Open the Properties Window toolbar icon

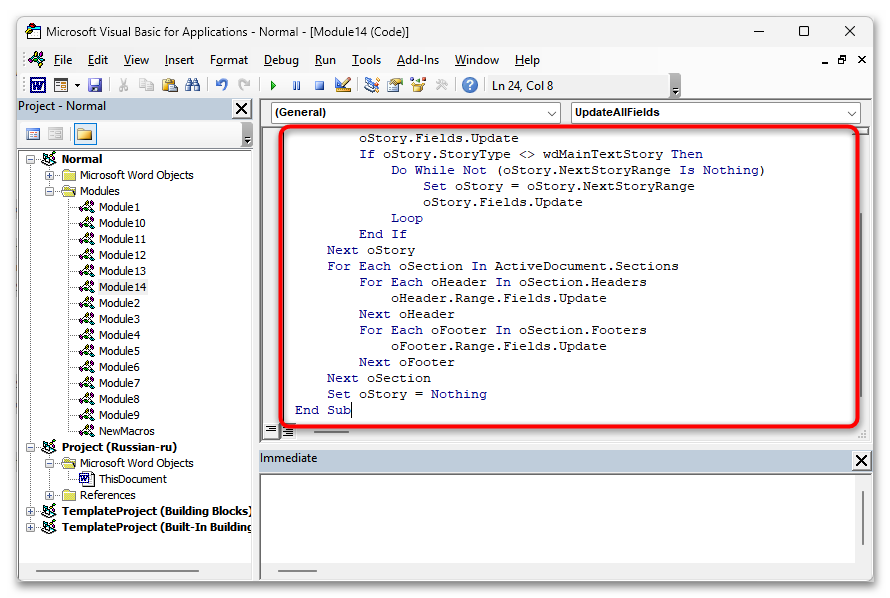point(395,86)
